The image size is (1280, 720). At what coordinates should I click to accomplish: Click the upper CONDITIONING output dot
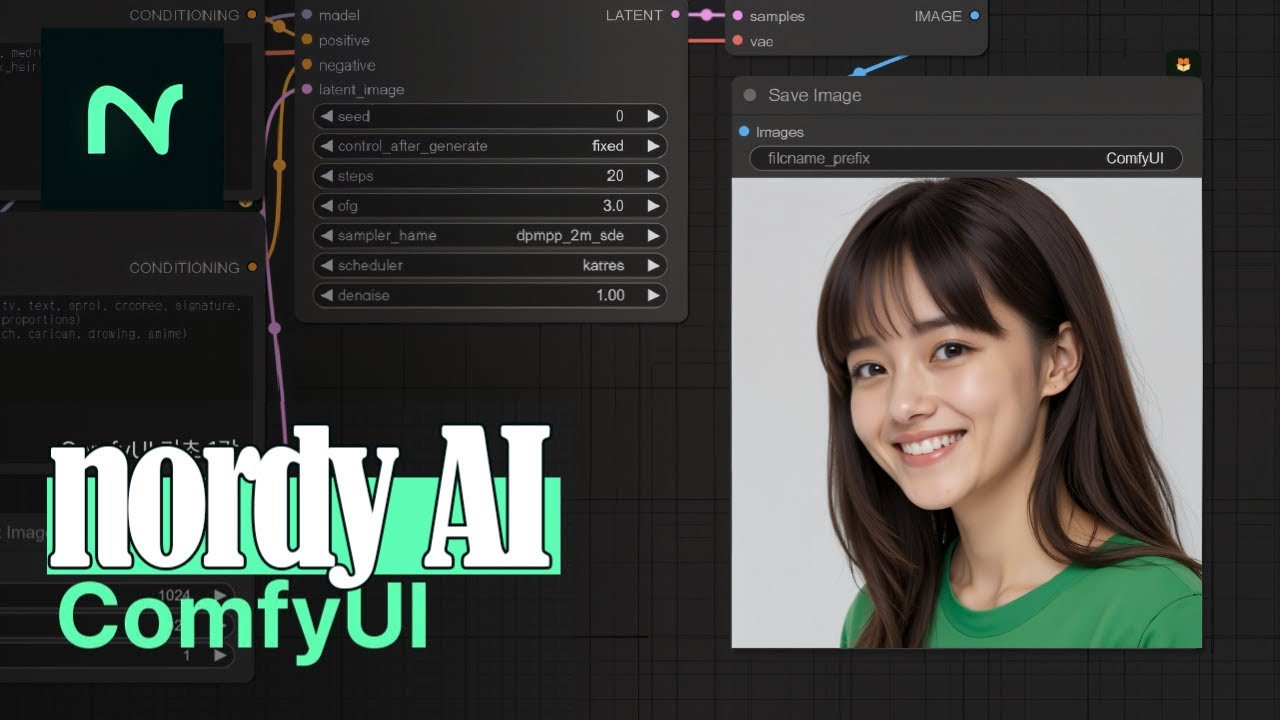252,15
